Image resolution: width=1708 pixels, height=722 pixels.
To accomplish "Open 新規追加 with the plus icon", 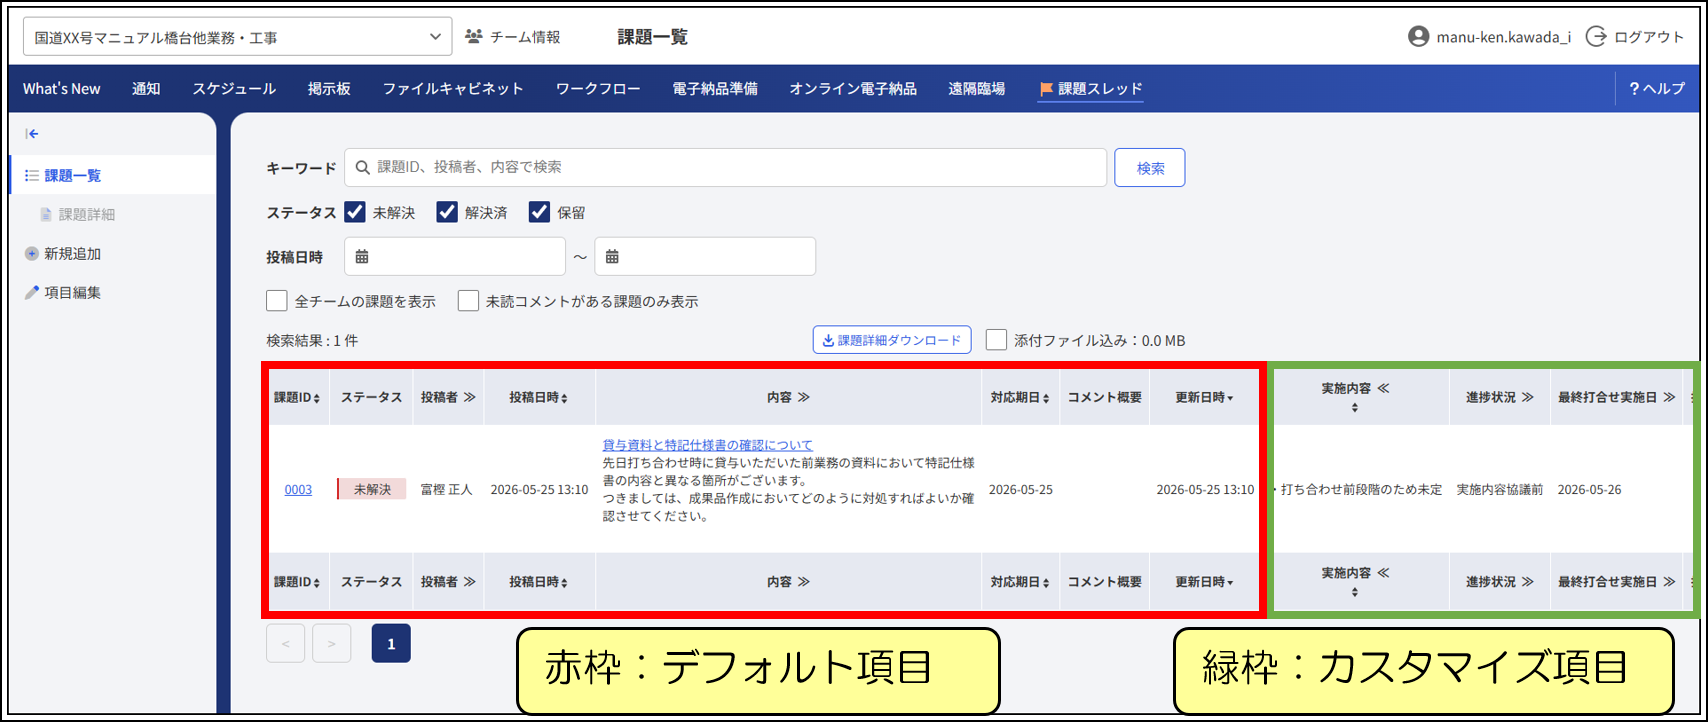I will (x=31, y=254).
